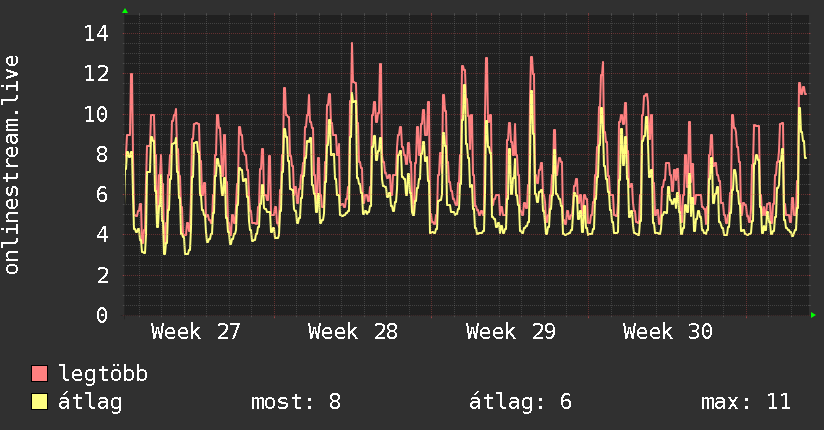Image resolution: width=824 pixels, height=430 pixels.
Task: Click the red legtöbb legend swatch
Action: [x=39, y=373]
